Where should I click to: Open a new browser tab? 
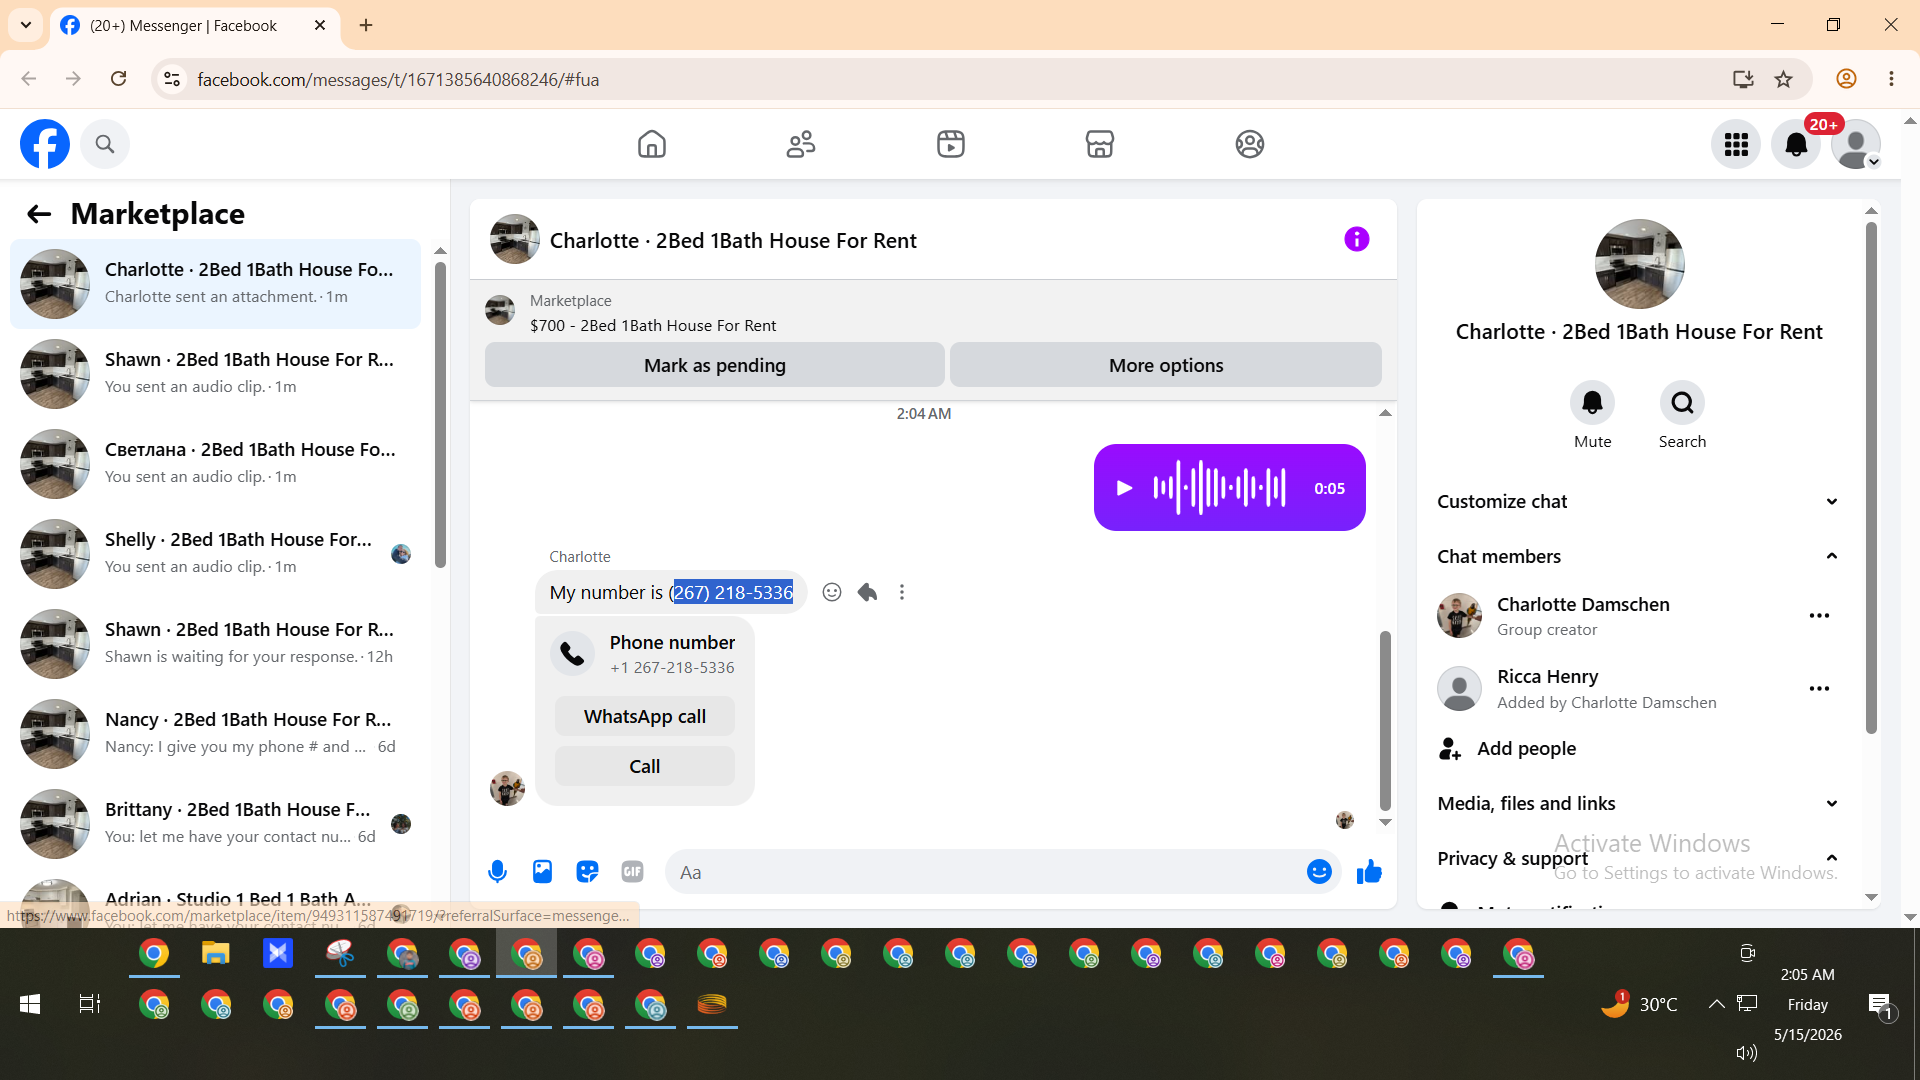[366, 25]
